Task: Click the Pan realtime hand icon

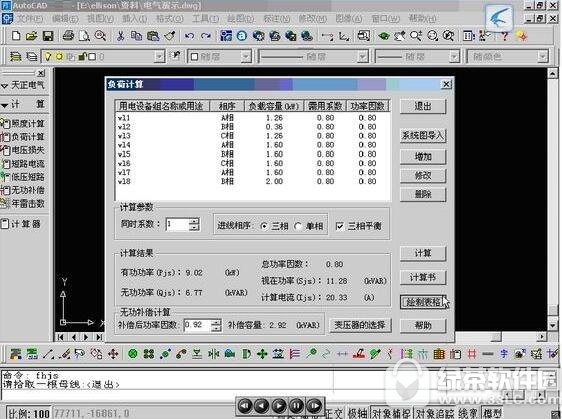Action: pyautogui.click(x=399, y=36)
